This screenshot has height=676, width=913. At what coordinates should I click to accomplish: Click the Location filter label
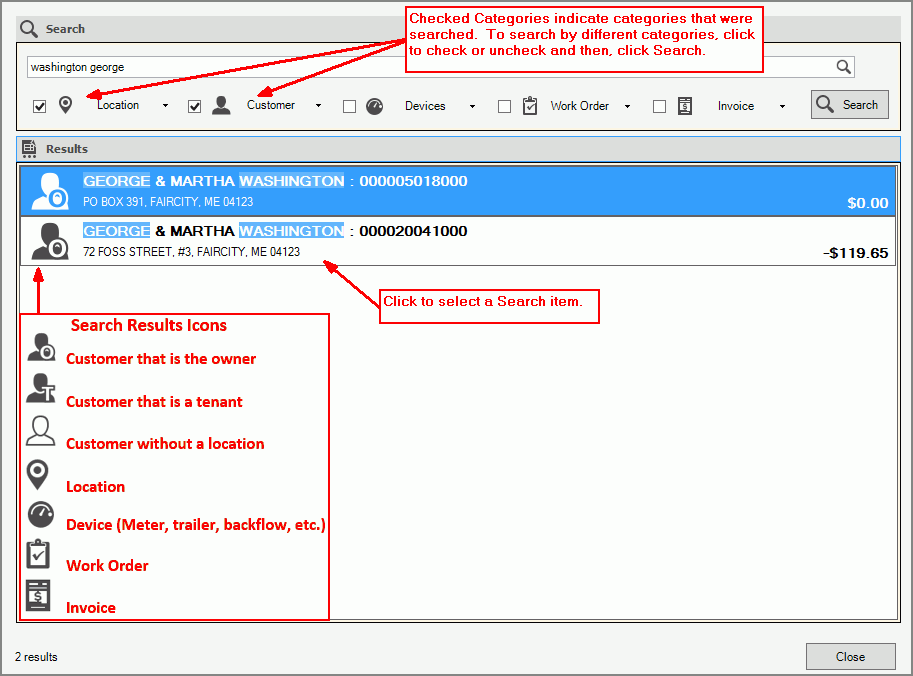pyautogui.click(x=118, y=105)
